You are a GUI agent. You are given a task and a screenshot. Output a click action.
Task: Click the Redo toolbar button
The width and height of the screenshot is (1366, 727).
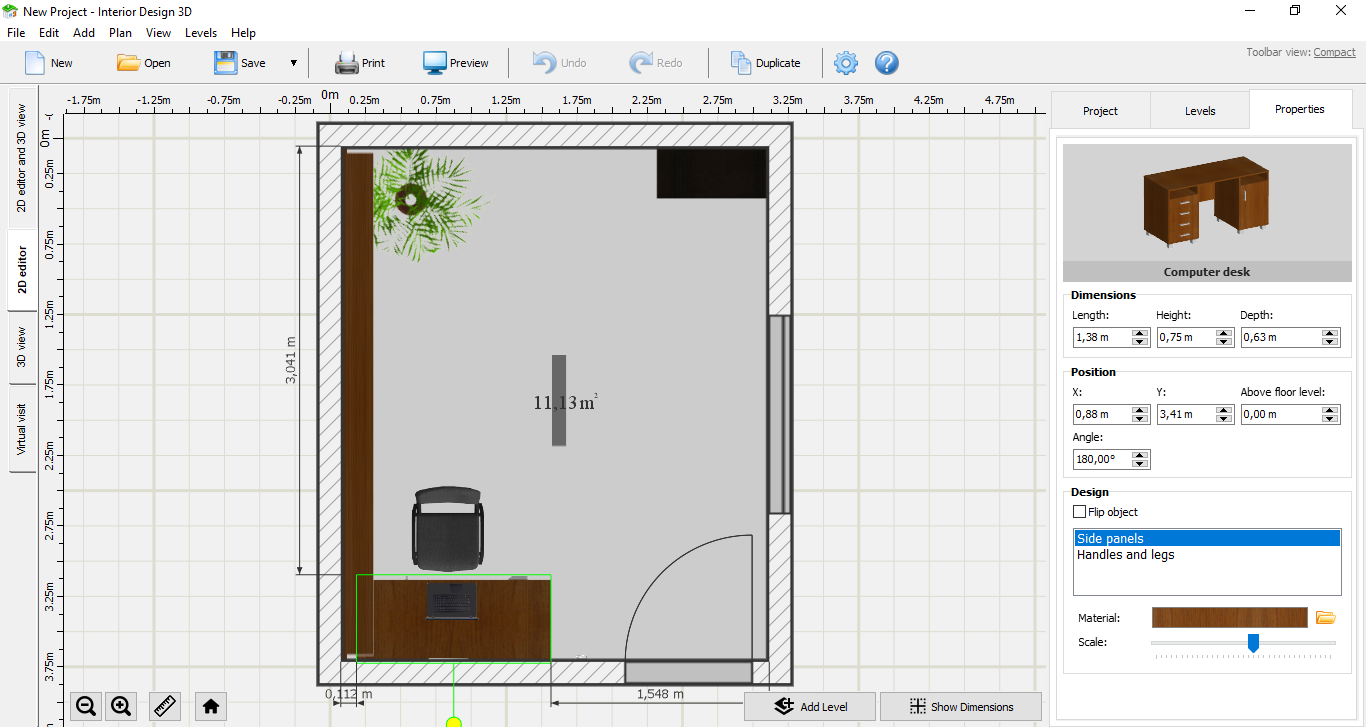click(x=656, y=63)
